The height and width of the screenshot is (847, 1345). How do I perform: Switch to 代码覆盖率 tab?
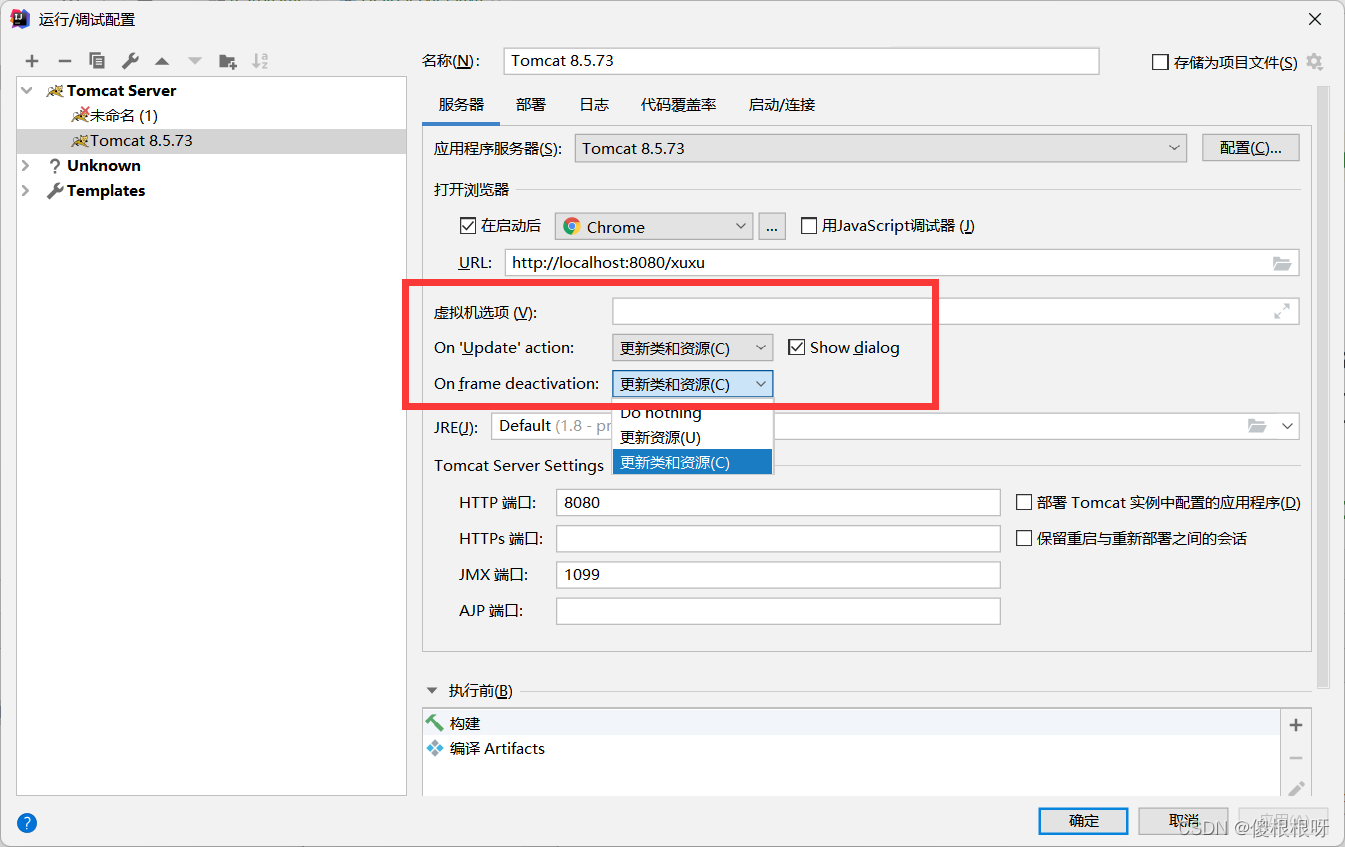tap(679, 104)
